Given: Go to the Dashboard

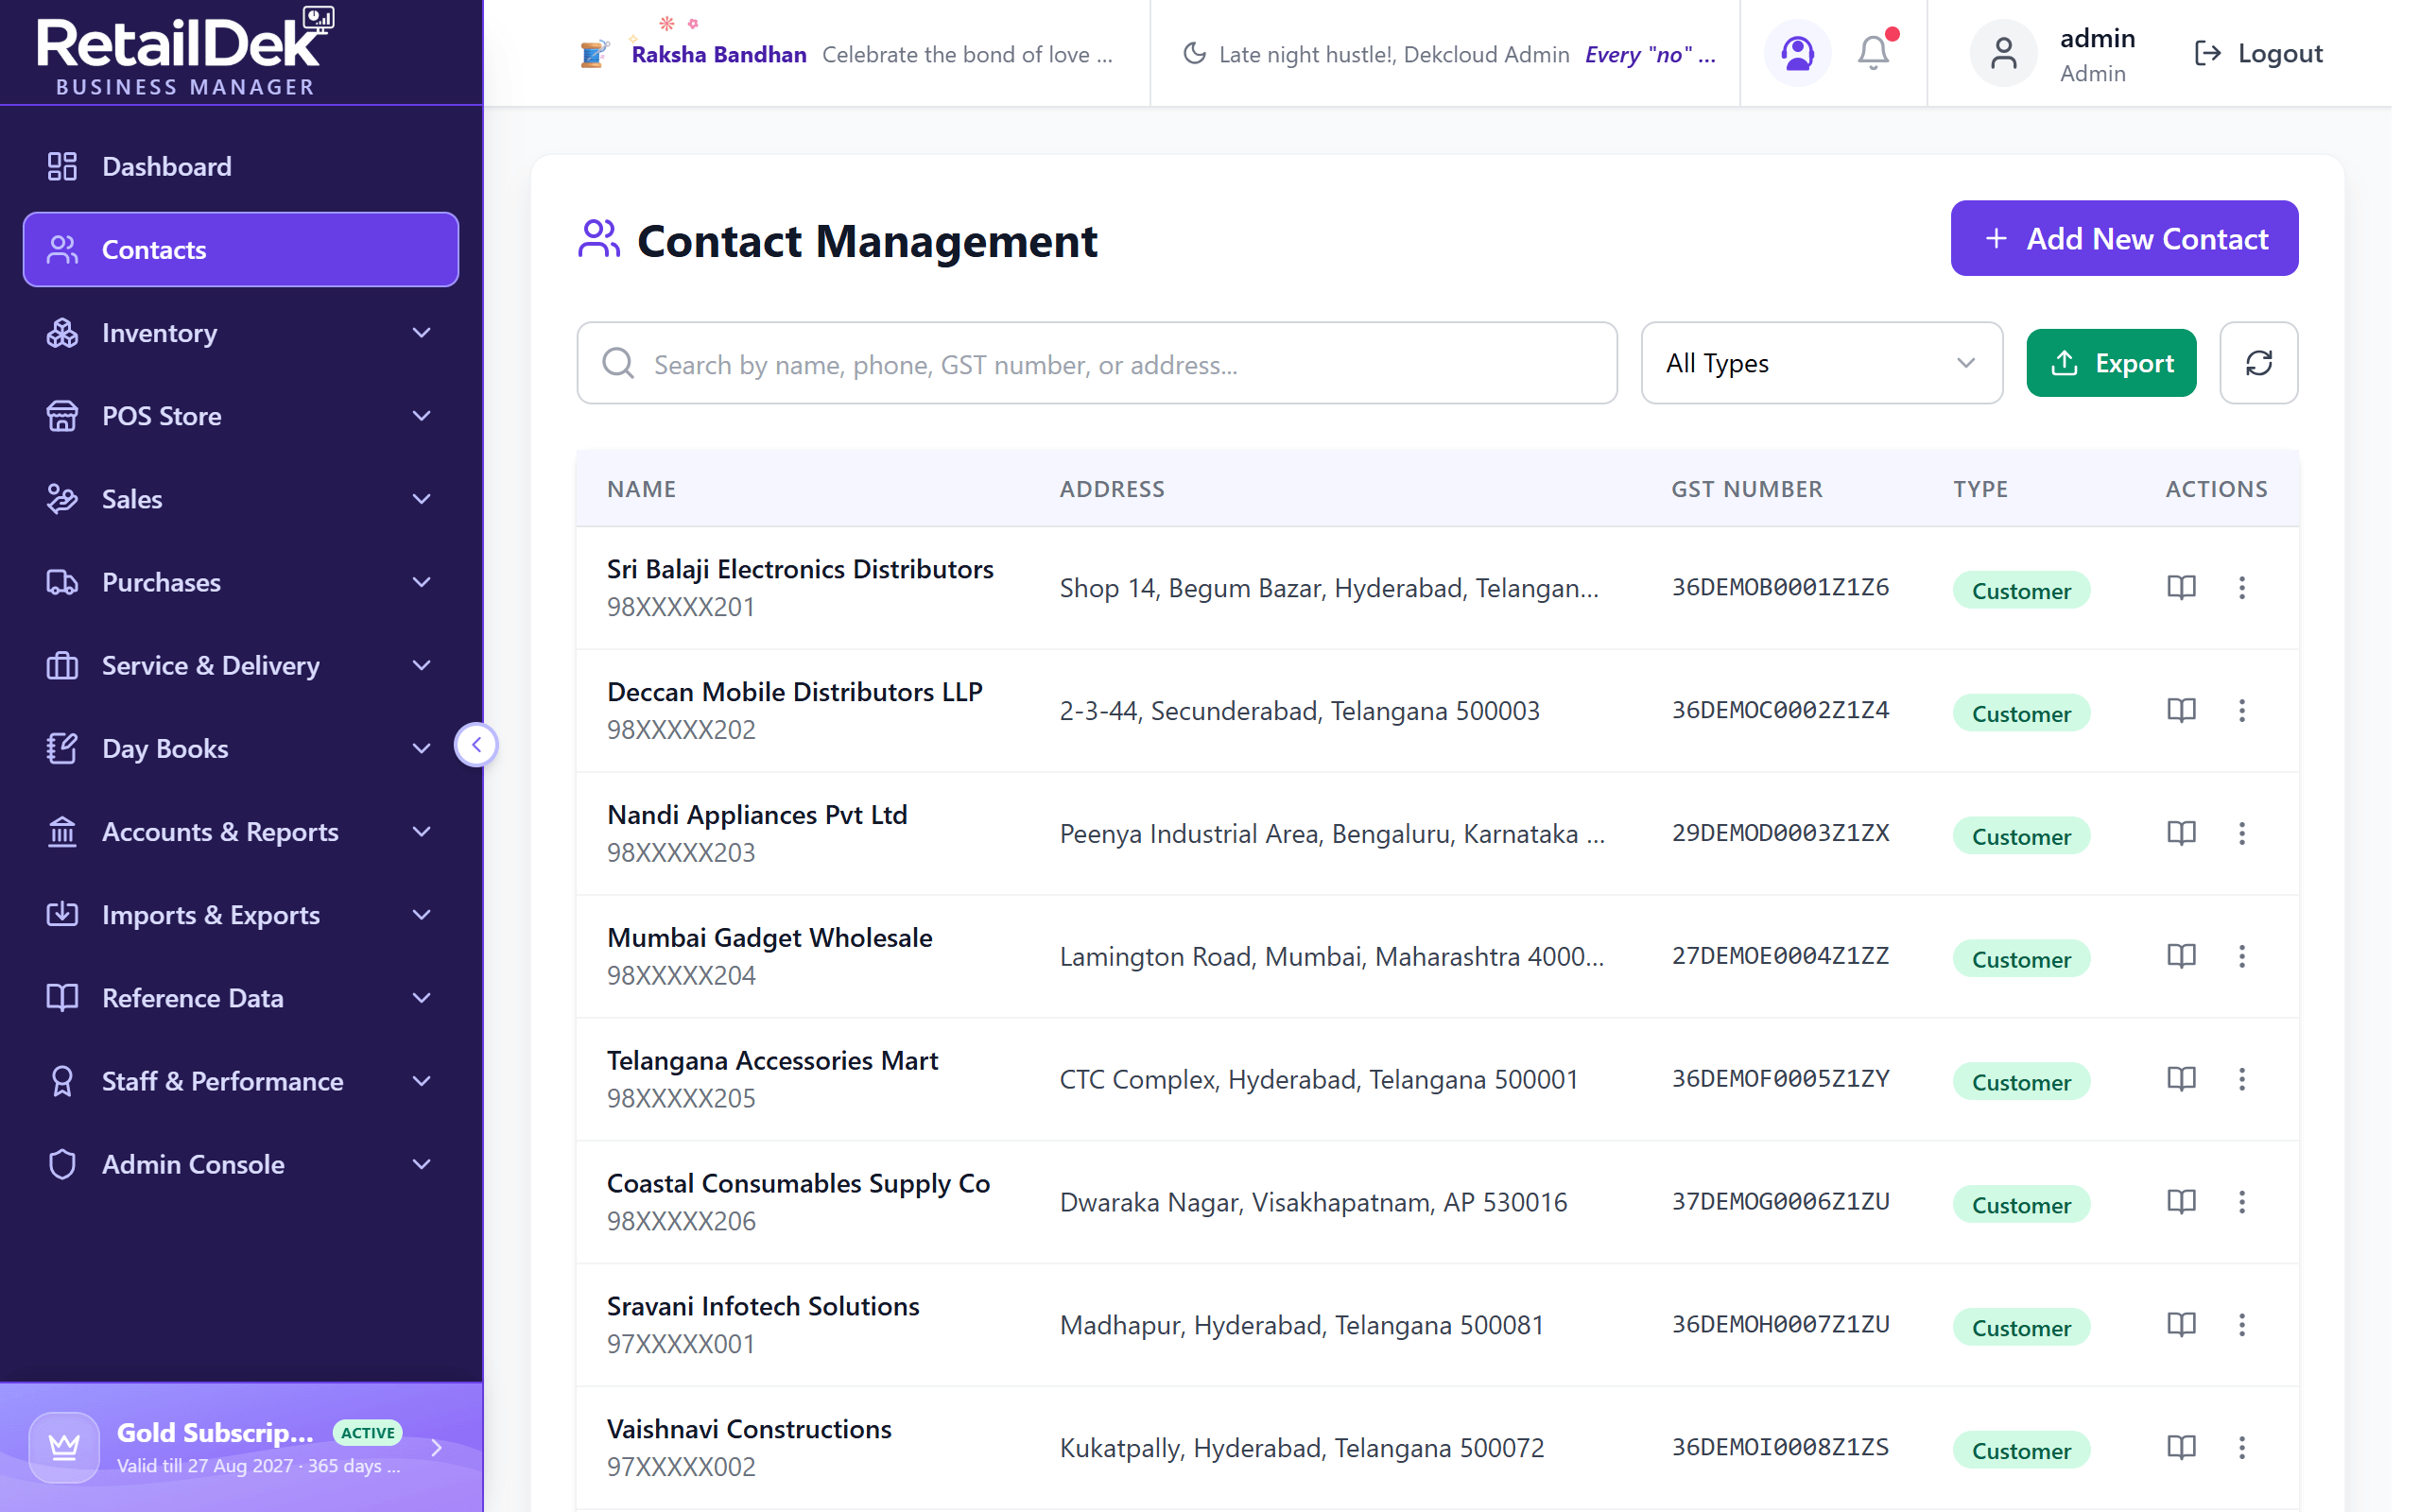Looking at the screenshot, I should (241, 166).
